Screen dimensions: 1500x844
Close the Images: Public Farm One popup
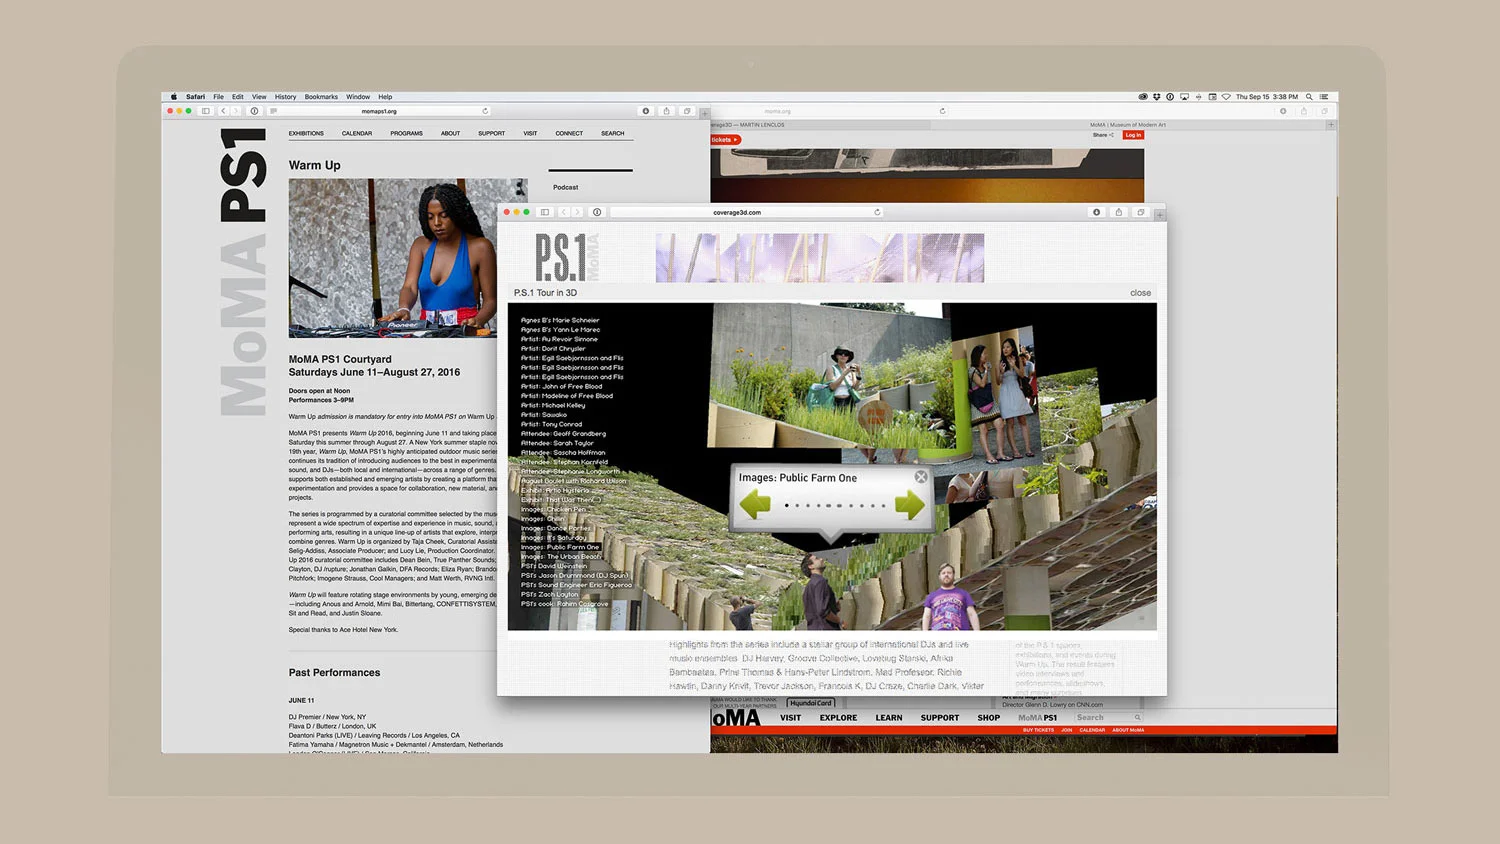tap(921, 477)
